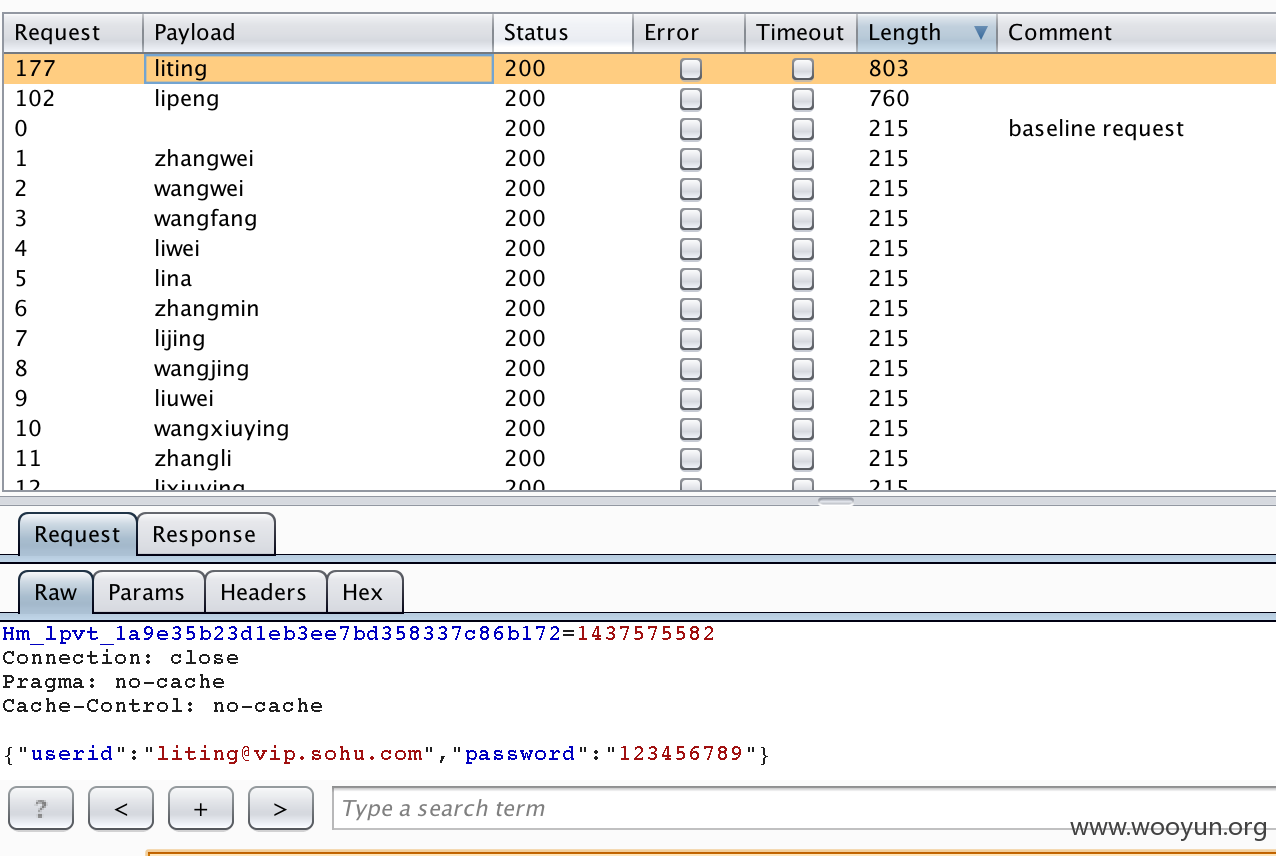Click the Hm_lpvt cookie value 1437575582
Image resolution: width=1276 pixels, height=856 pixels.
tap(646, 634)
